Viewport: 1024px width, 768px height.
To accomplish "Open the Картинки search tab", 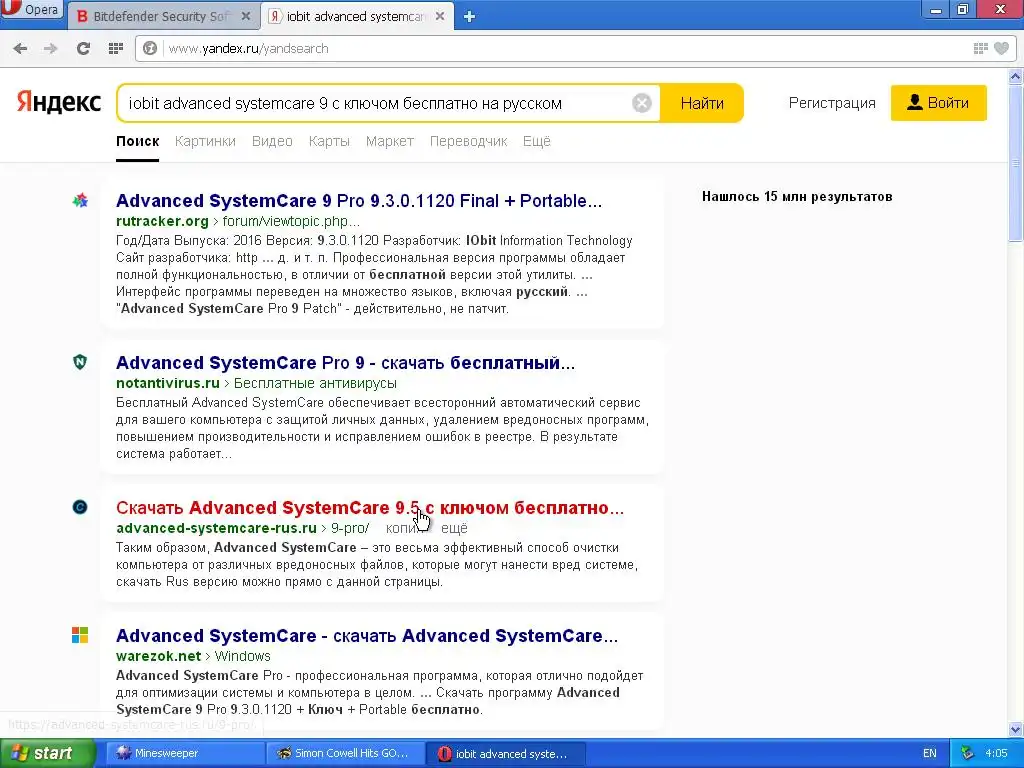I will pos(205,141).
